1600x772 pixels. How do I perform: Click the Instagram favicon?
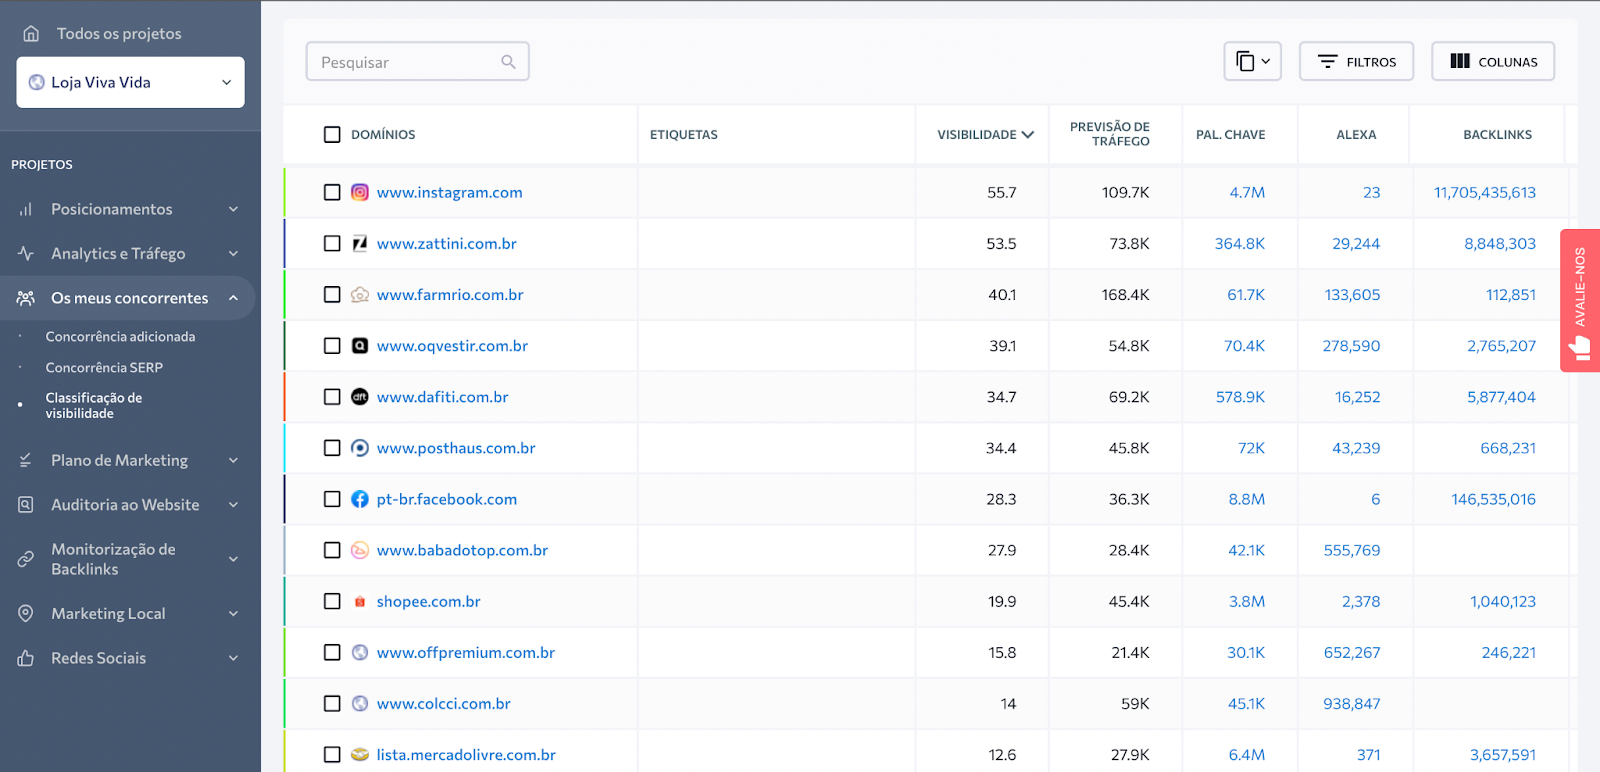[x=360, y=192]
